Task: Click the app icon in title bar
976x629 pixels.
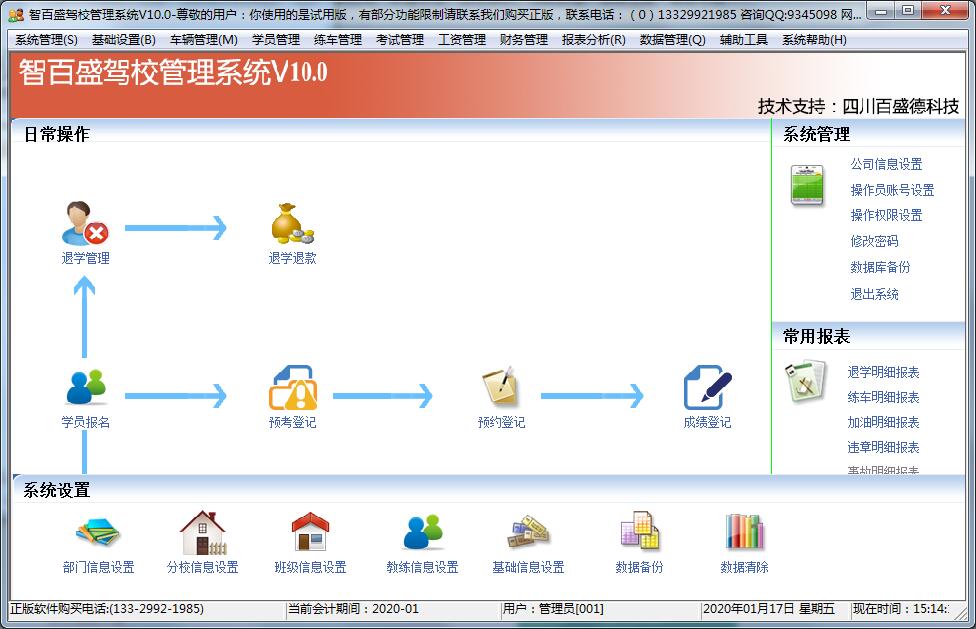Action: tap(17, 14)
